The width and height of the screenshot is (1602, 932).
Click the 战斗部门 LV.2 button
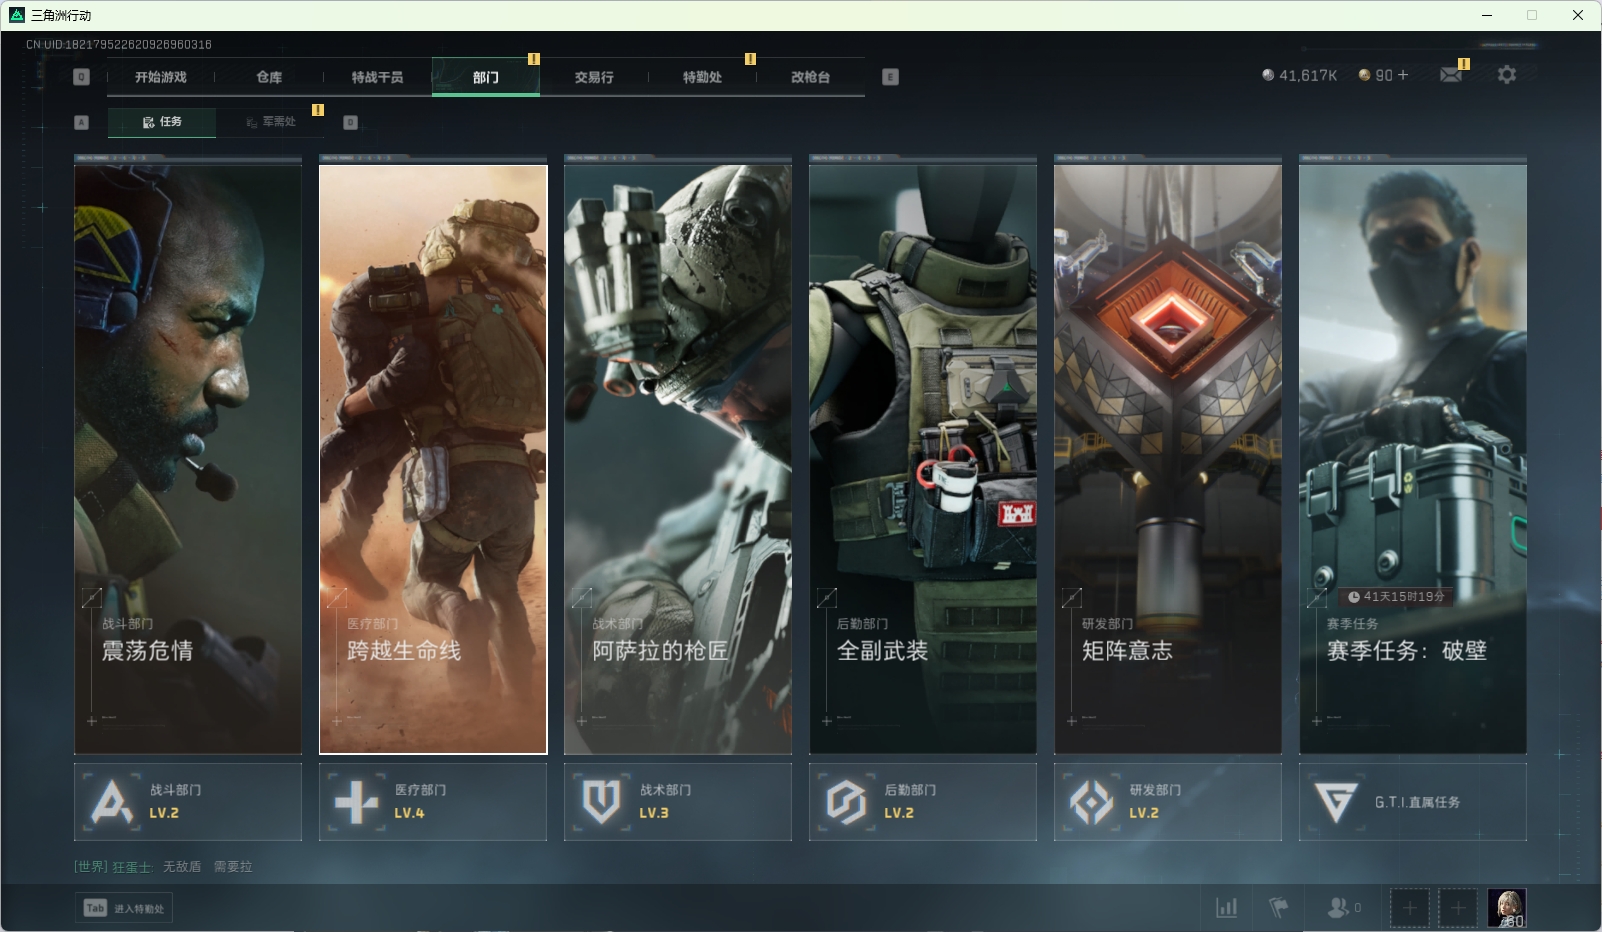pyautogui.click(x=188, y=802)
